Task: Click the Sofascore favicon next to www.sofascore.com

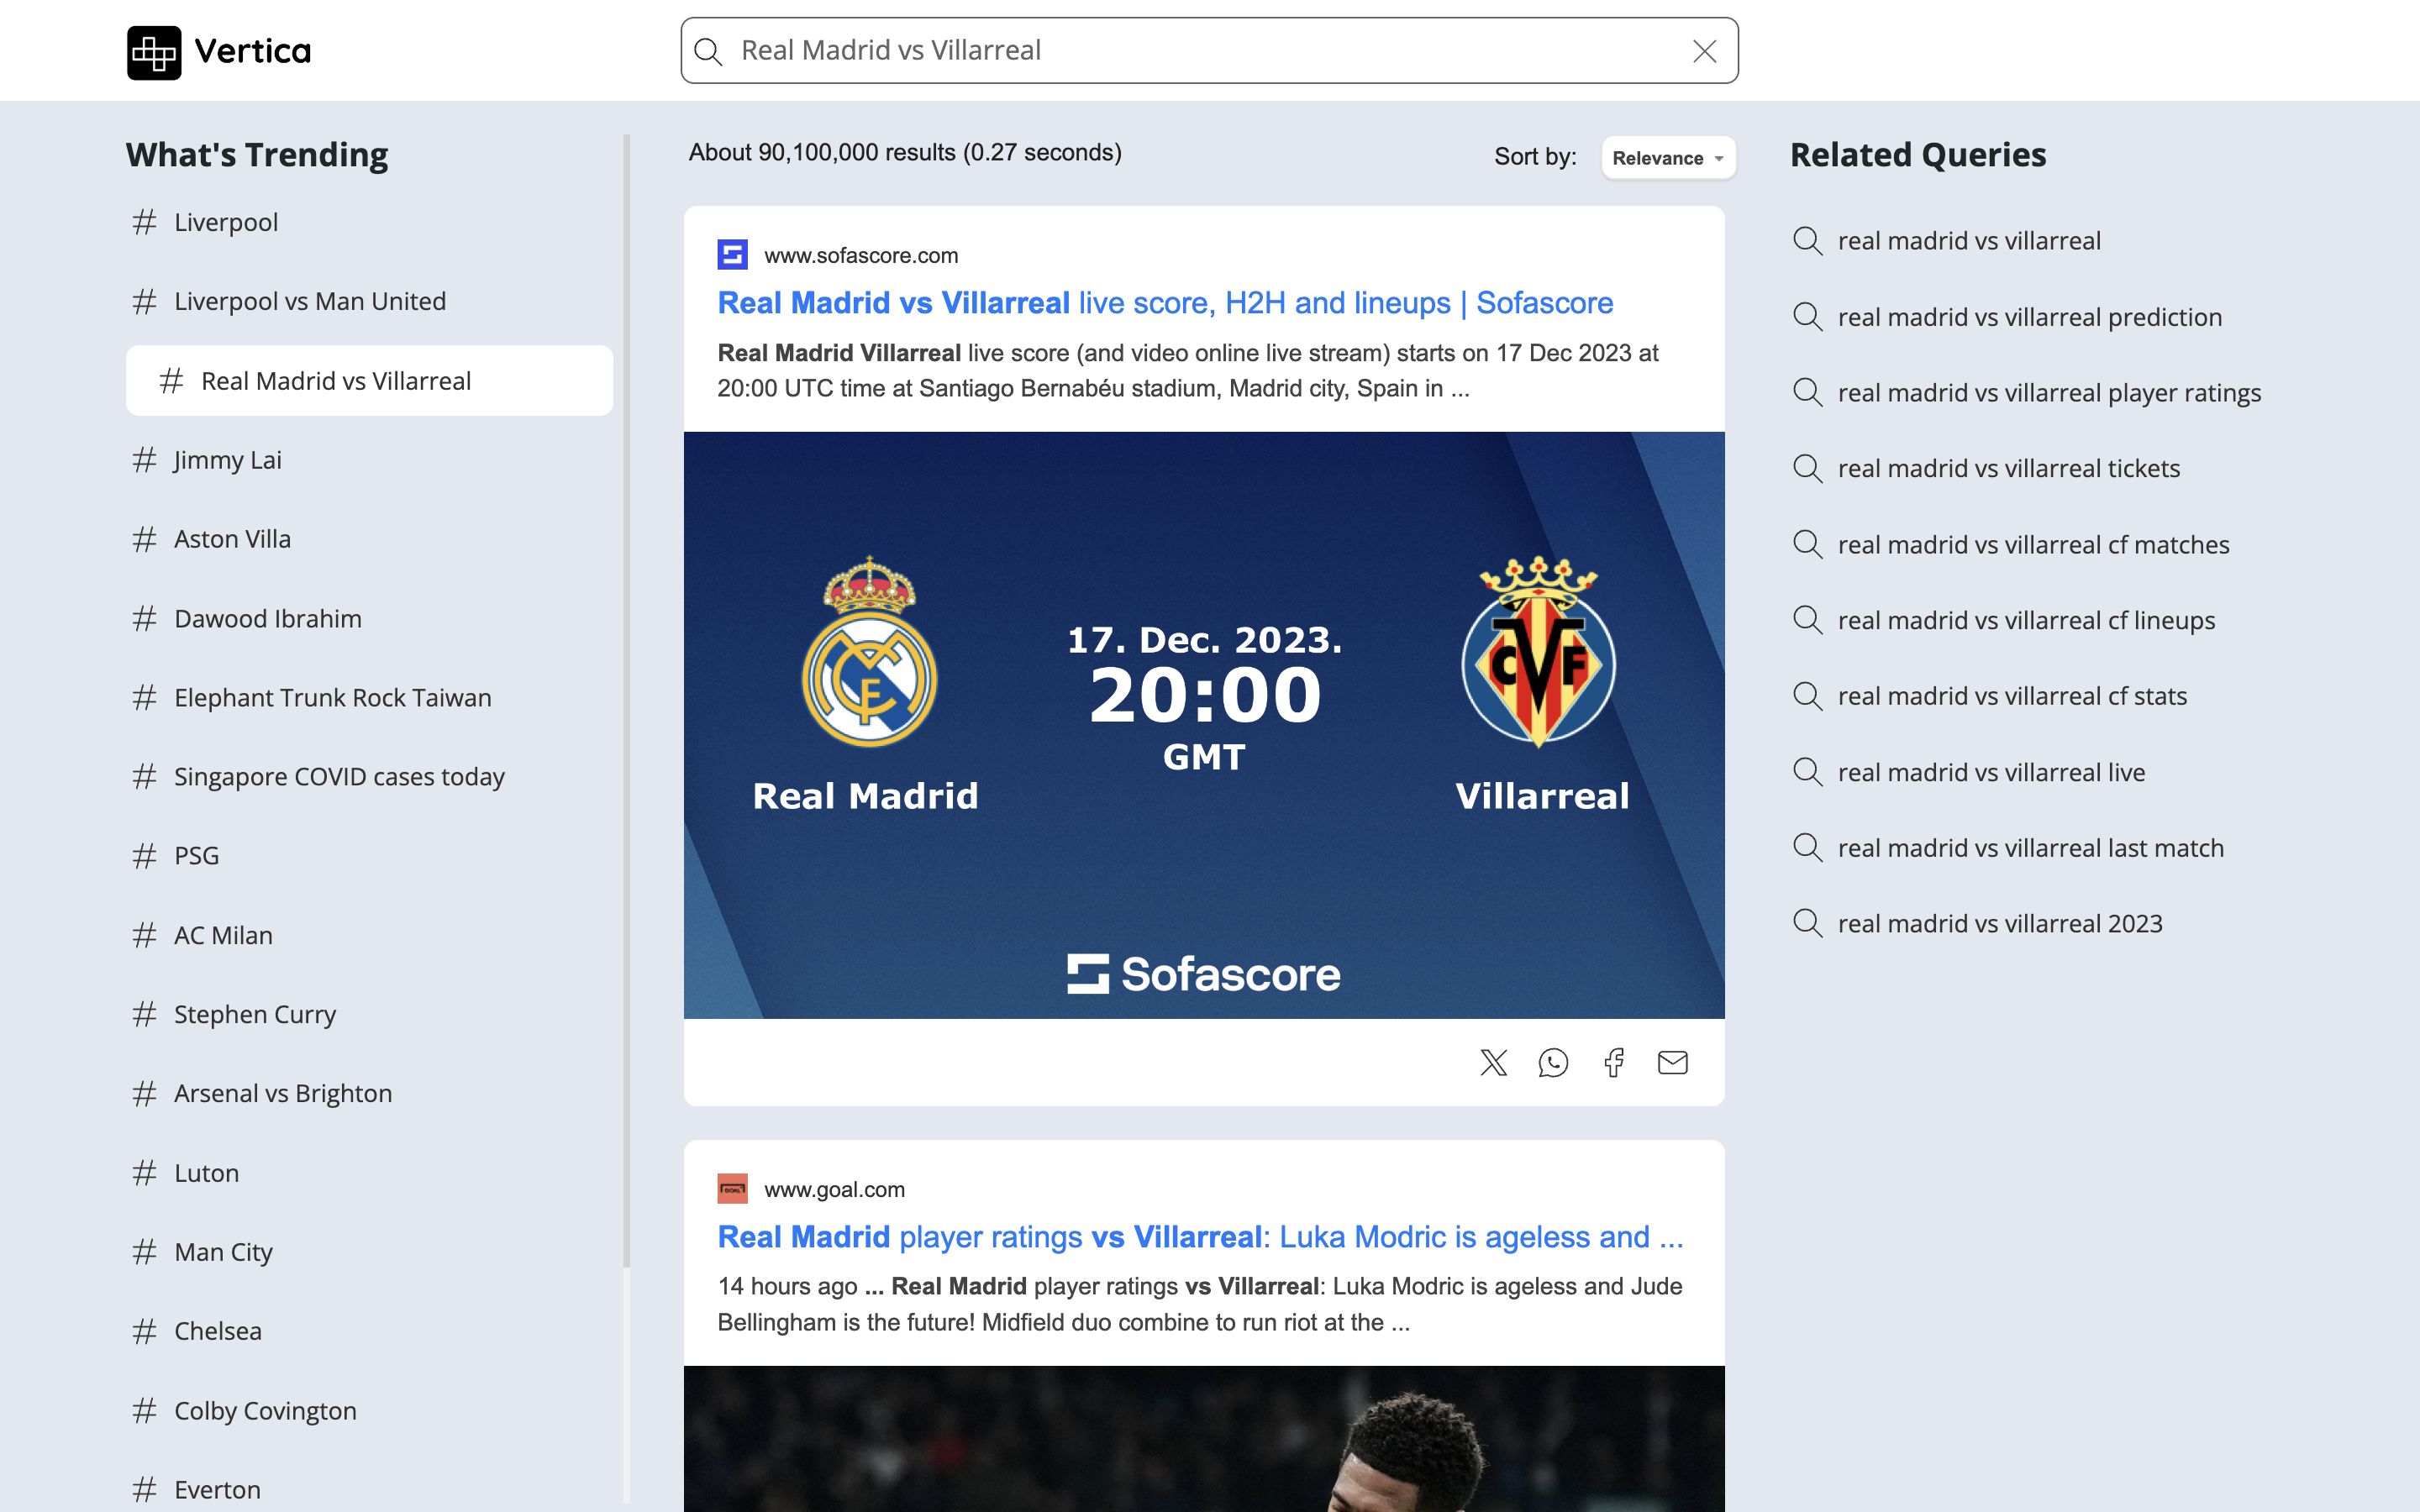Action: 733,255
